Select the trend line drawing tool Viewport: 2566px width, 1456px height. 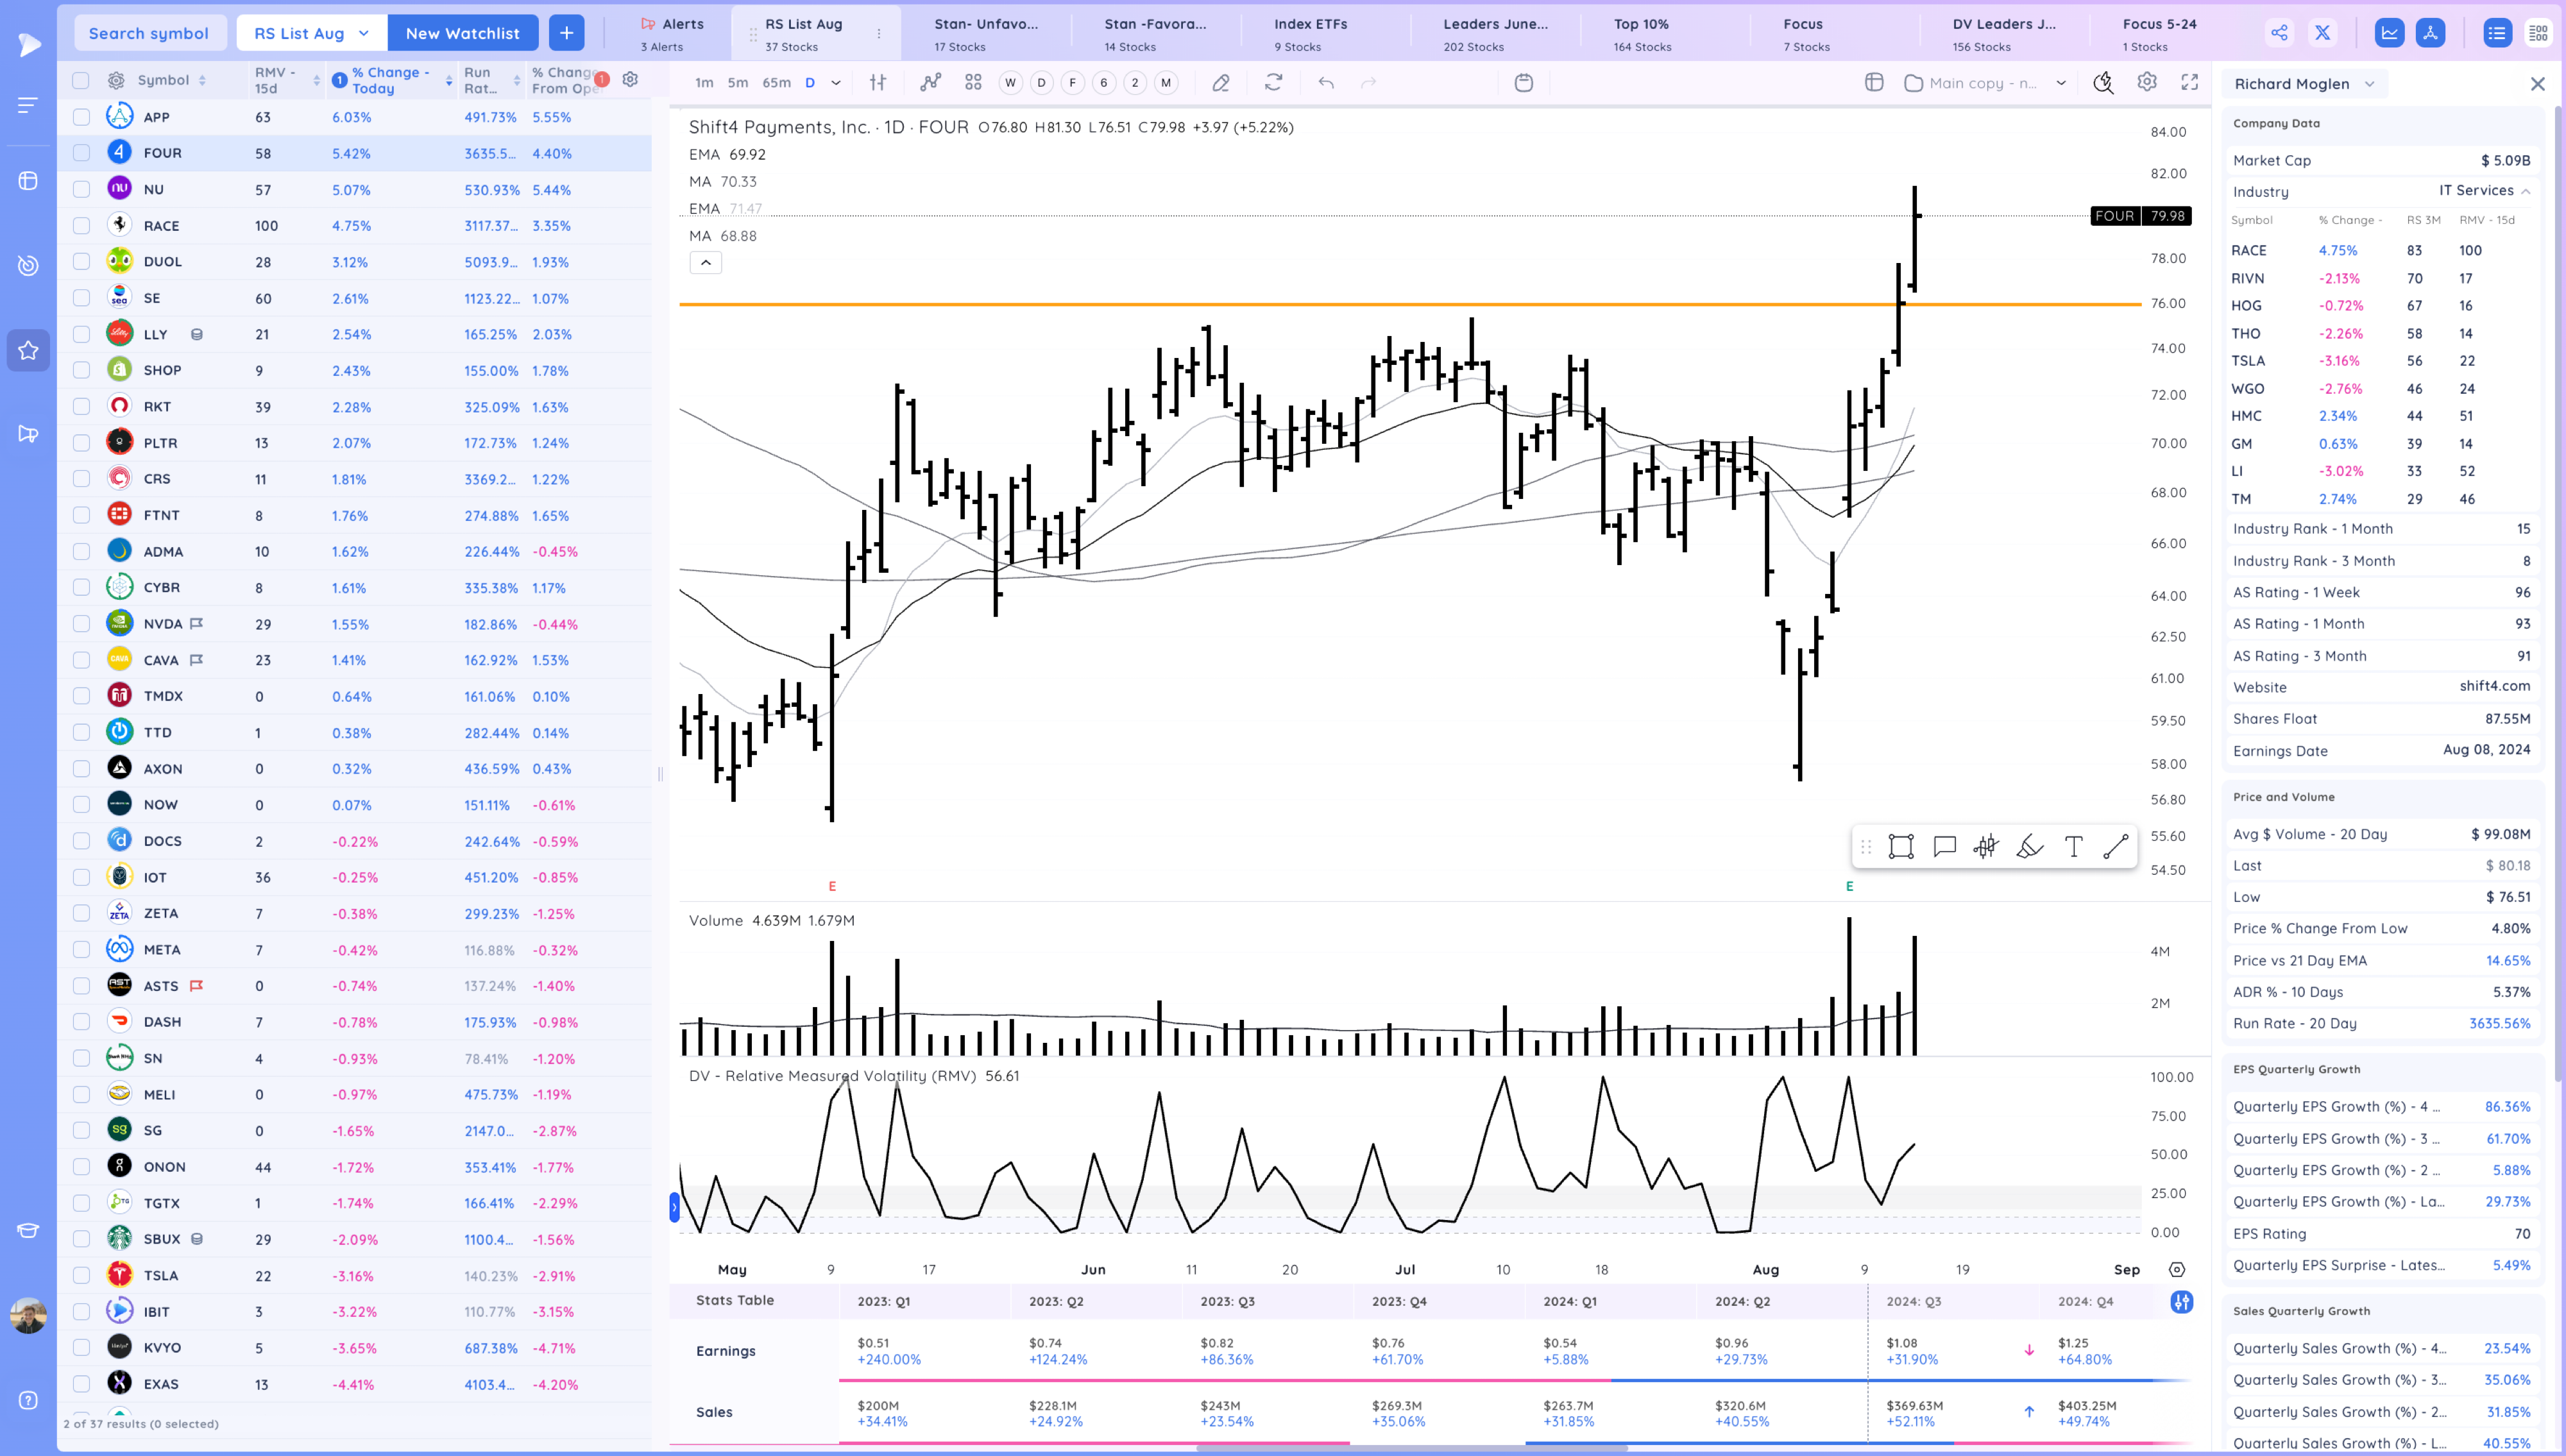pyautogui.click(x=2116, y=847)
